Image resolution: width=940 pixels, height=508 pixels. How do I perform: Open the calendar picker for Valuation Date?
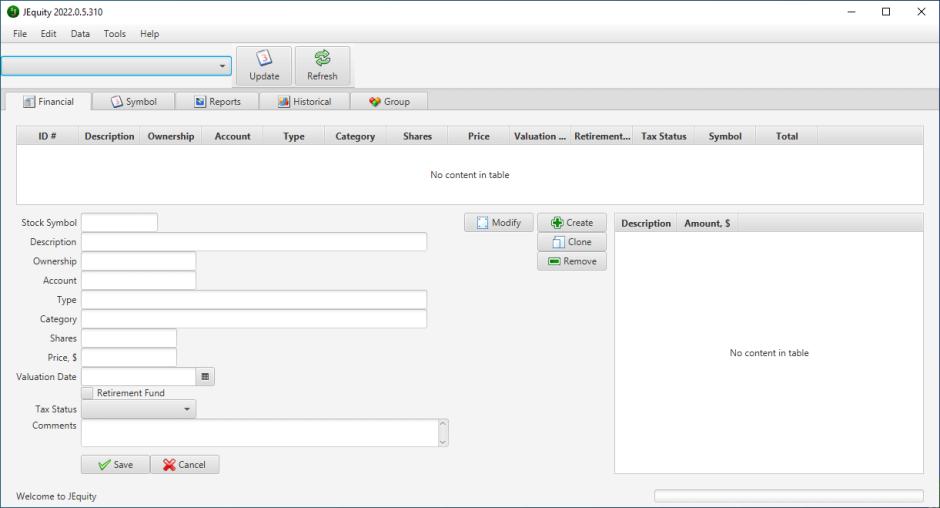(205, 377)
